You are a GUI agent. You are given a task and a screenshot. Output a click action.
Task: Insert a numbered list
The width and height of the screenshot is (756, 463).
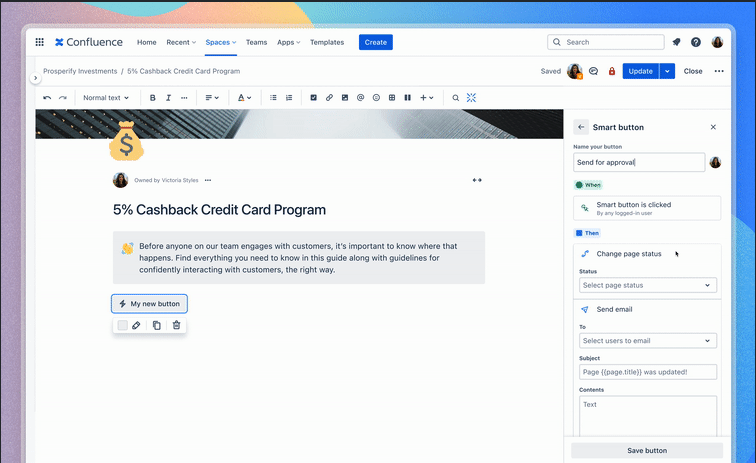coord(289,97)
